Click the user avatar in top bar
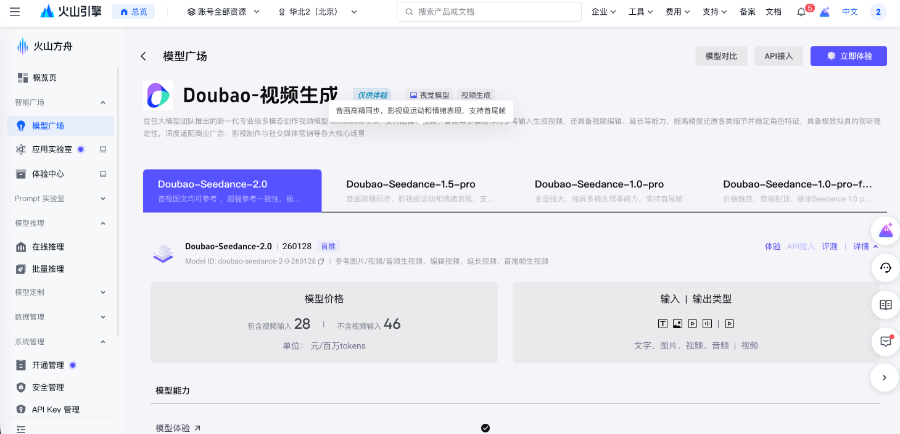The image size is (900, 434). coord(878,12)
